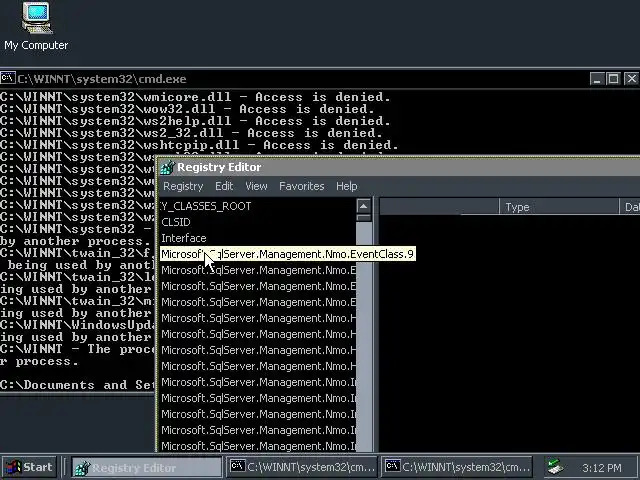
Task: Open the Edit menu in Registry Editor
Action: 224,186
